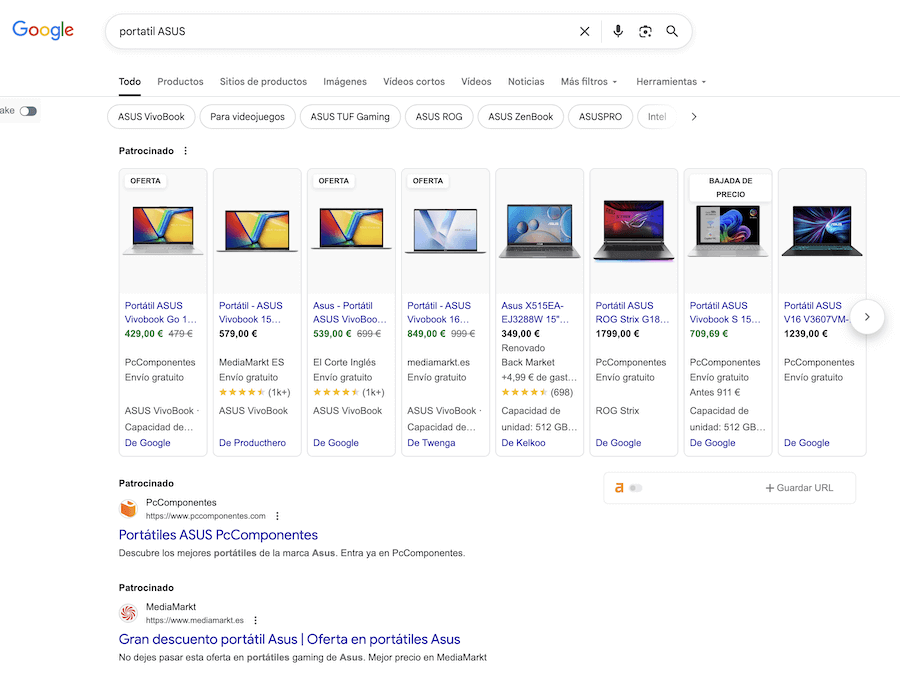Screen dimensions: 900x678
Task: Click the Vivobook Go 429,00 € laptop image
Action: click(163, 231)
